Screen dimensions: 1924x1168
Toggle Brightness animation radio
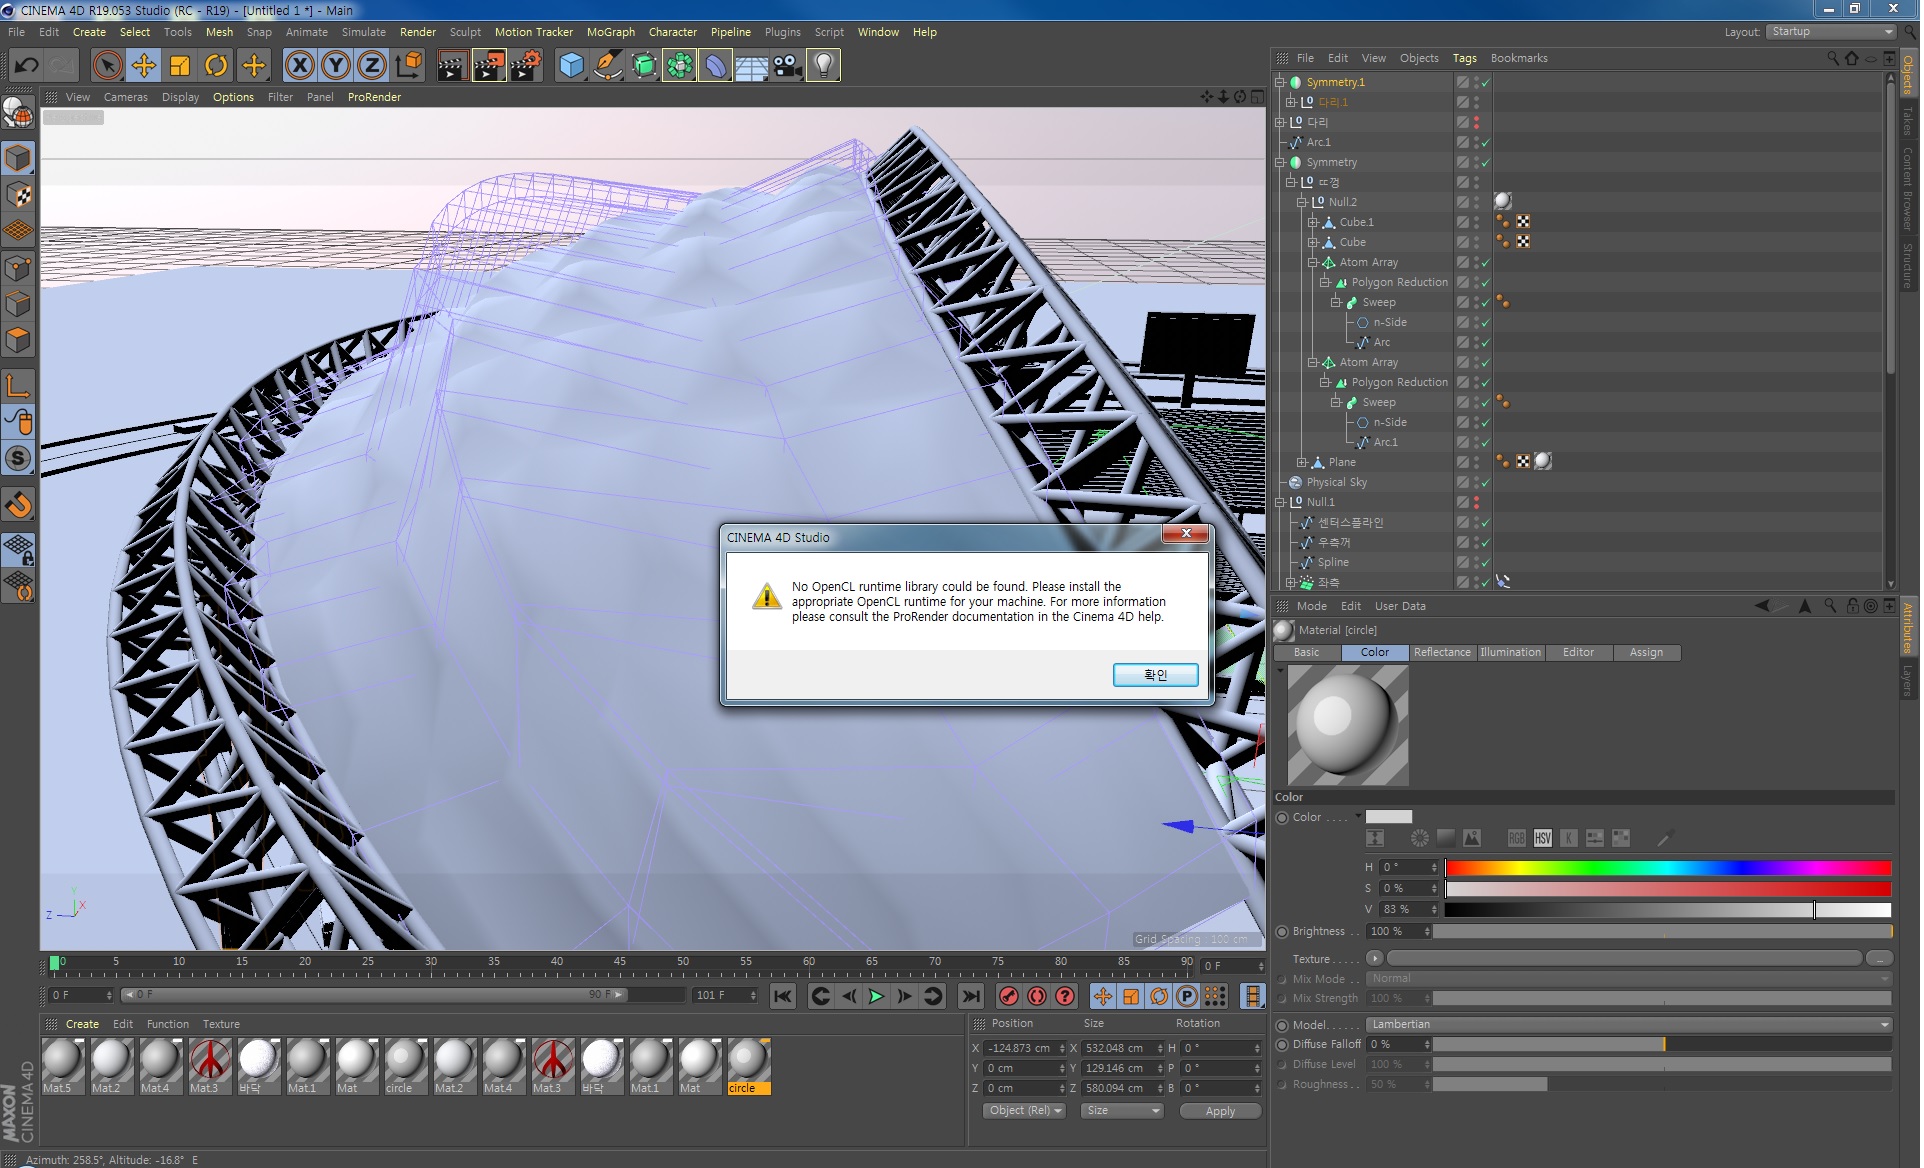[1282, 931]
